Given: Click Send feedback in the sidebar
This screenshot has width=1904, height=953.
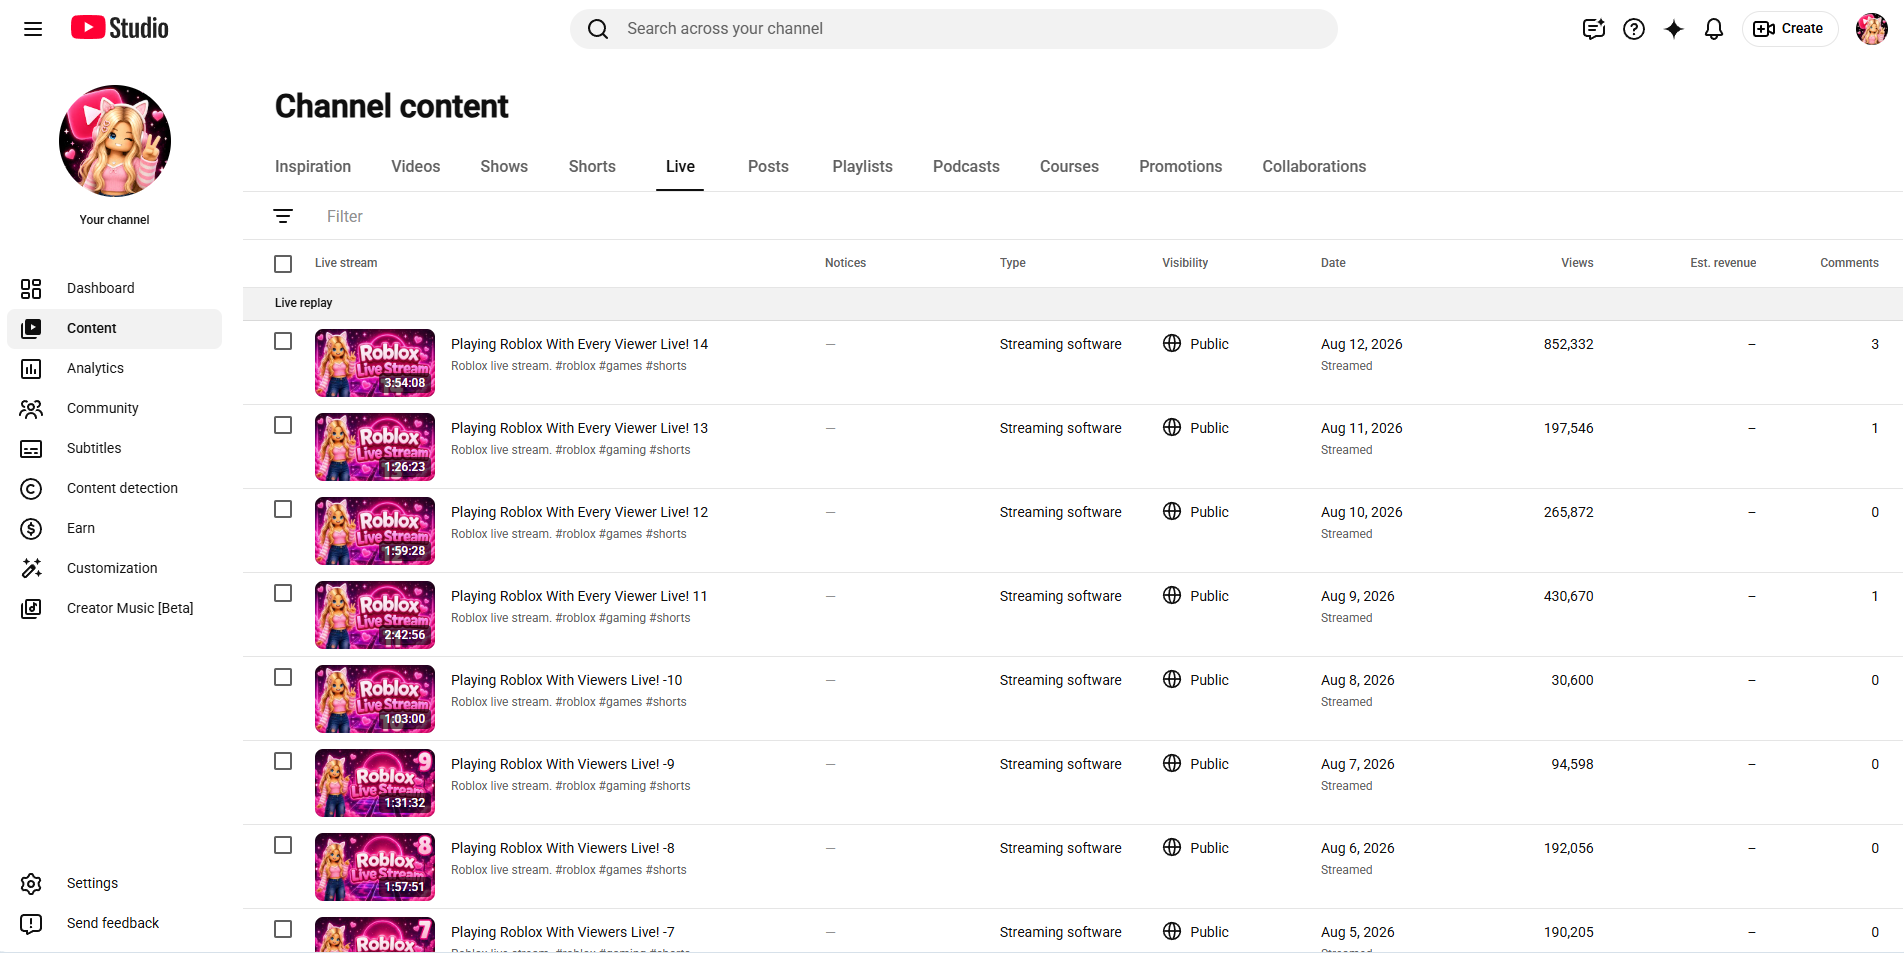Looking at the screenshot, I should [114, 923].
